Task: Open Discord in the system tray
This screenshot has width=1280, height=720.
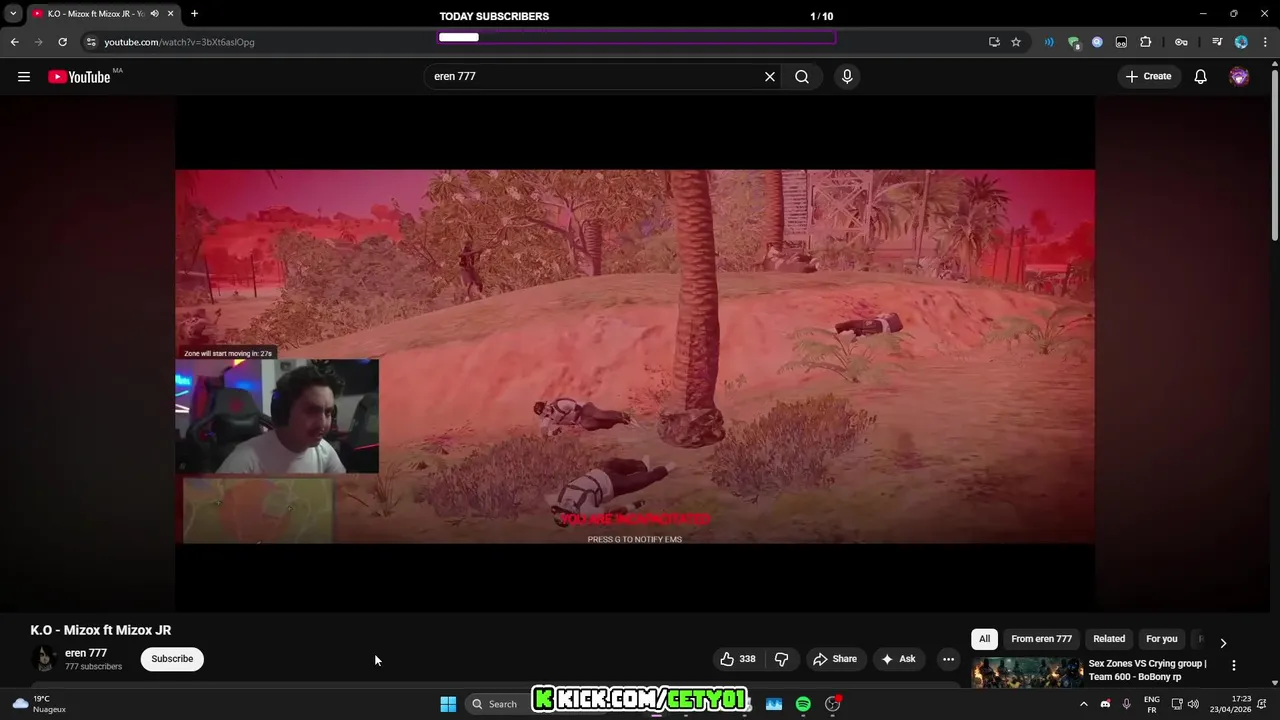Action: (x=1105, y=704)
